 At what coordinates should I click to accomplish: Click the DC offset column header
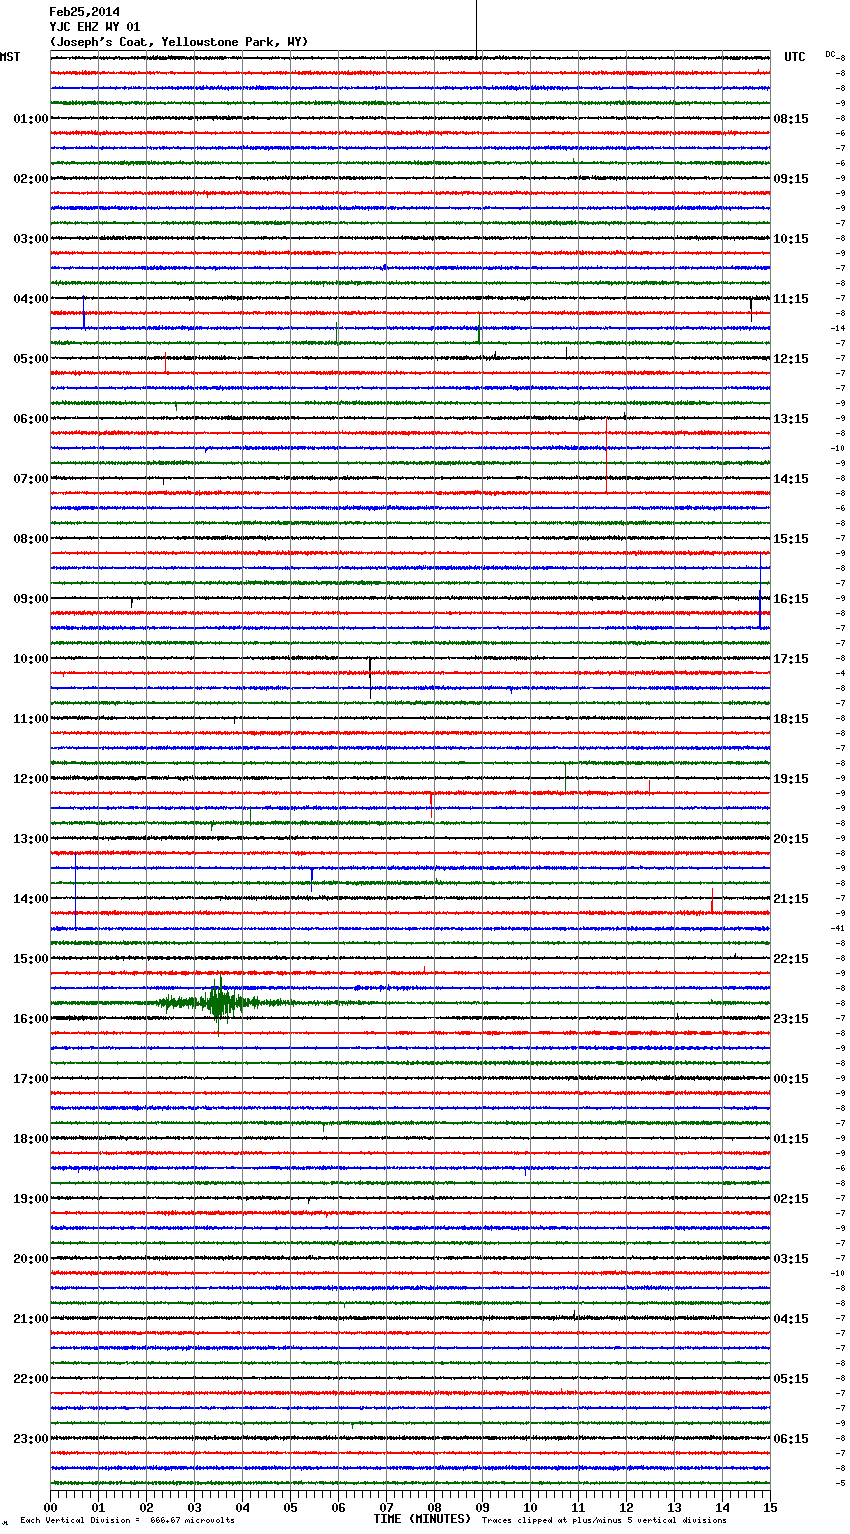830,54
